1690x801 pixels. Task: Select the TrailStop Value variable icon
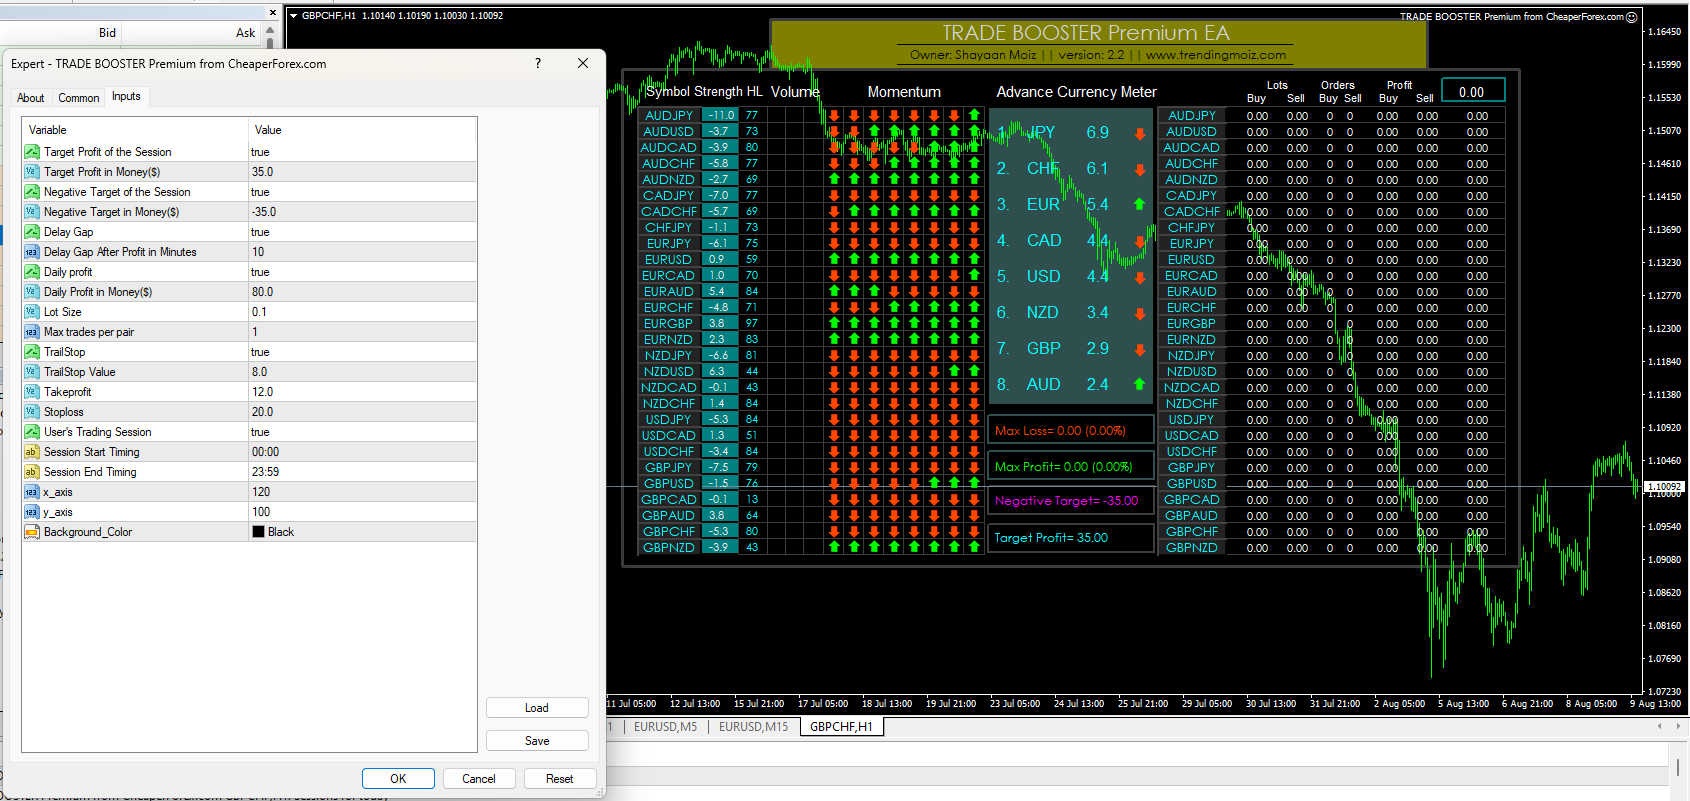32,372
